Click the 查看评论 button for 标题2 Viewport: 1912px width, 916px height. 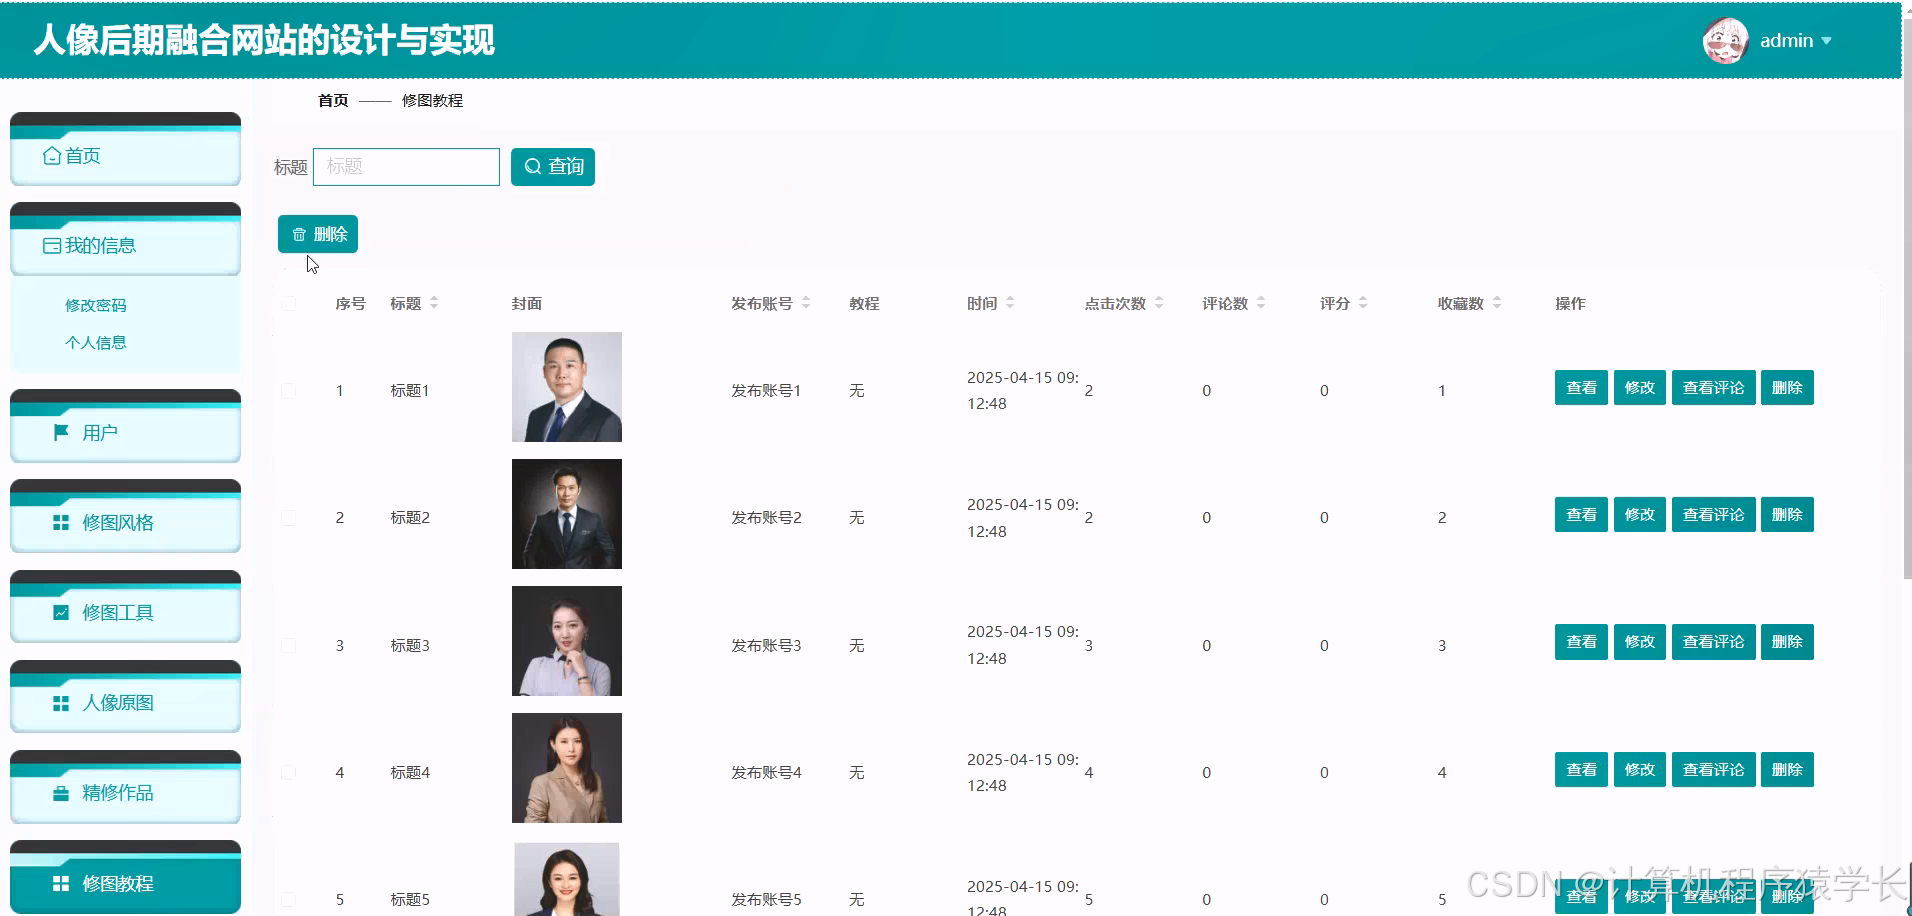coord(1712,514)
